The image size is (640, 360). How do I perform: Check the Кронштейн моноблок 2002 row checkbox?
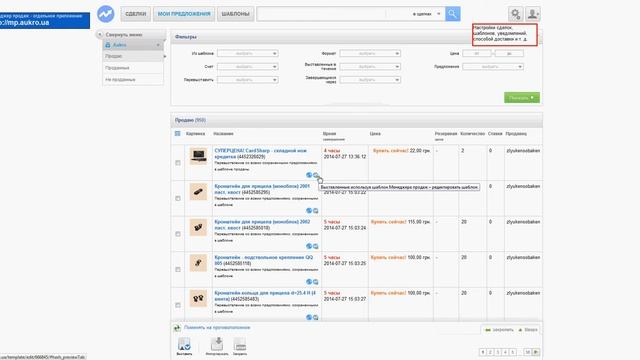click(178, 234)
